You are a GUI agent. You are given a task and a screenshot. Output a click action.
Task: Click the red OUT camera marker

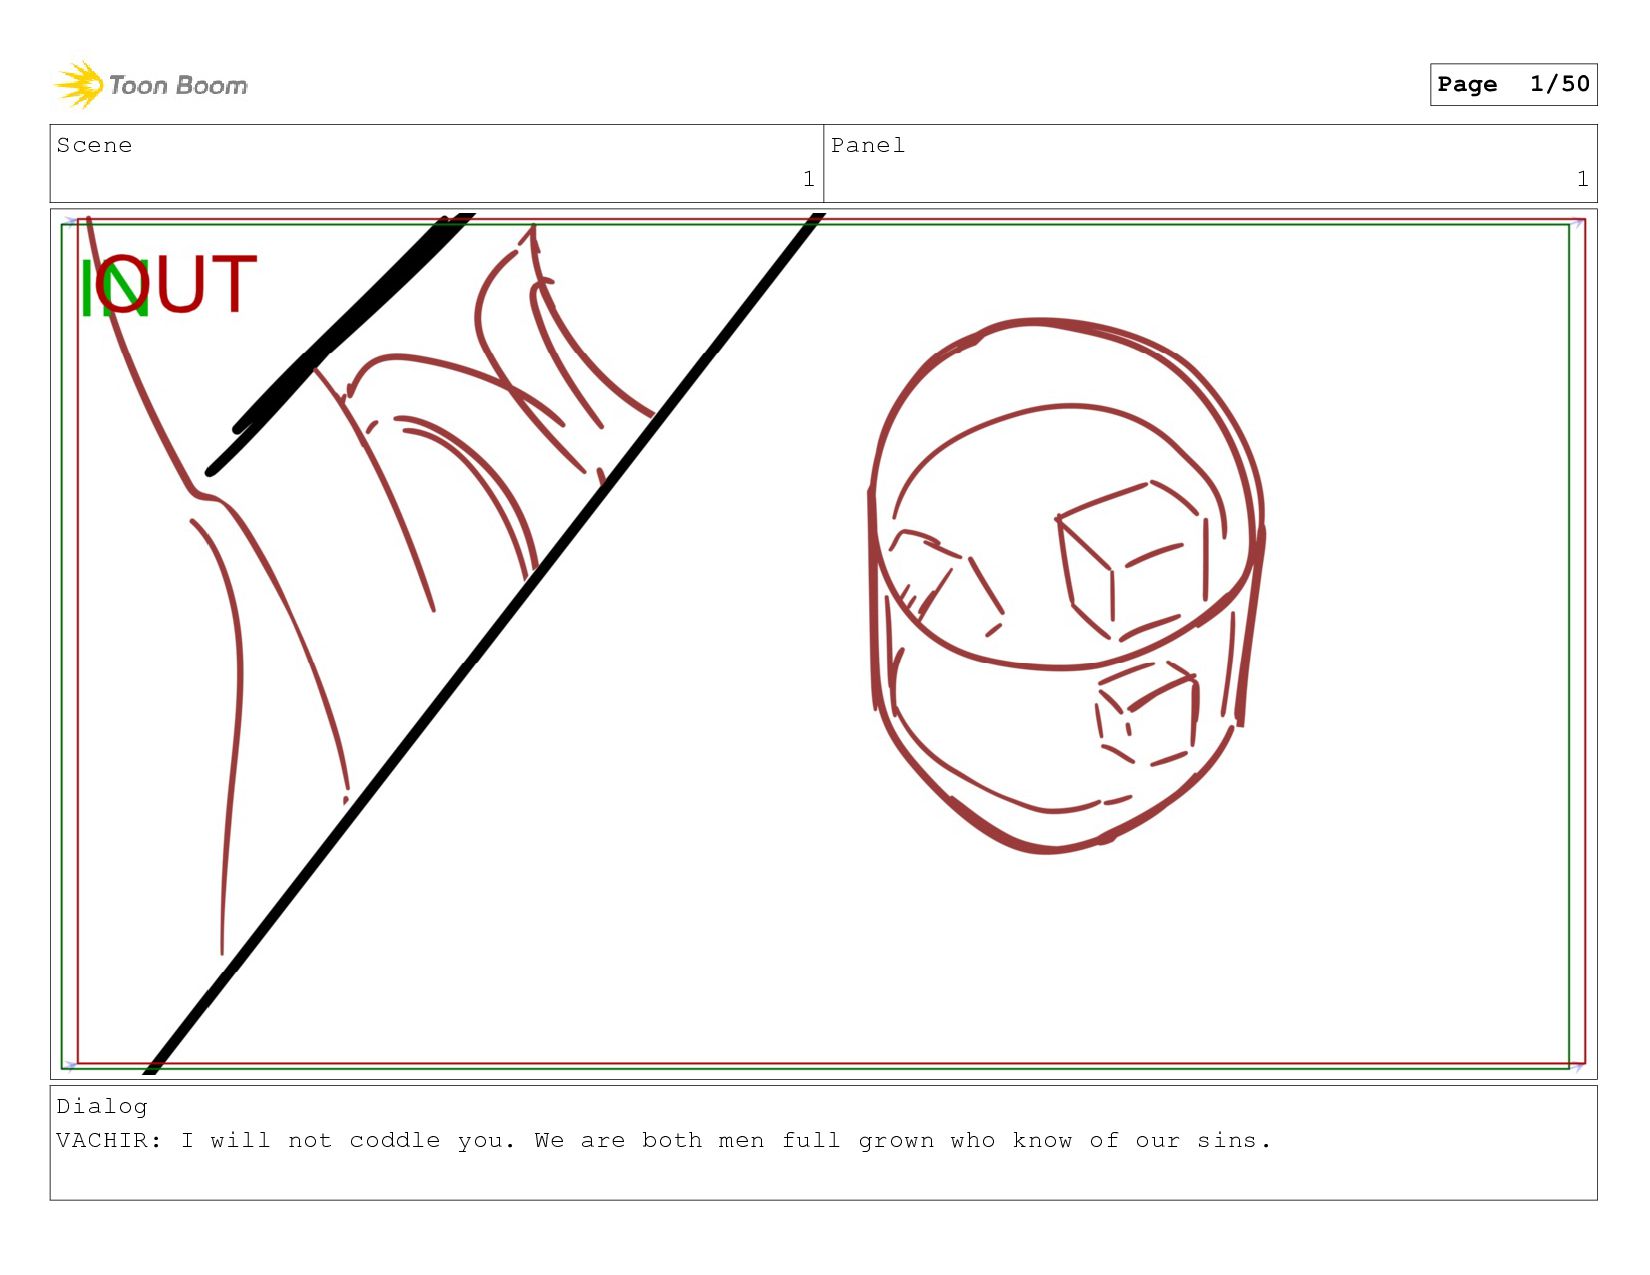coord(177,283)
